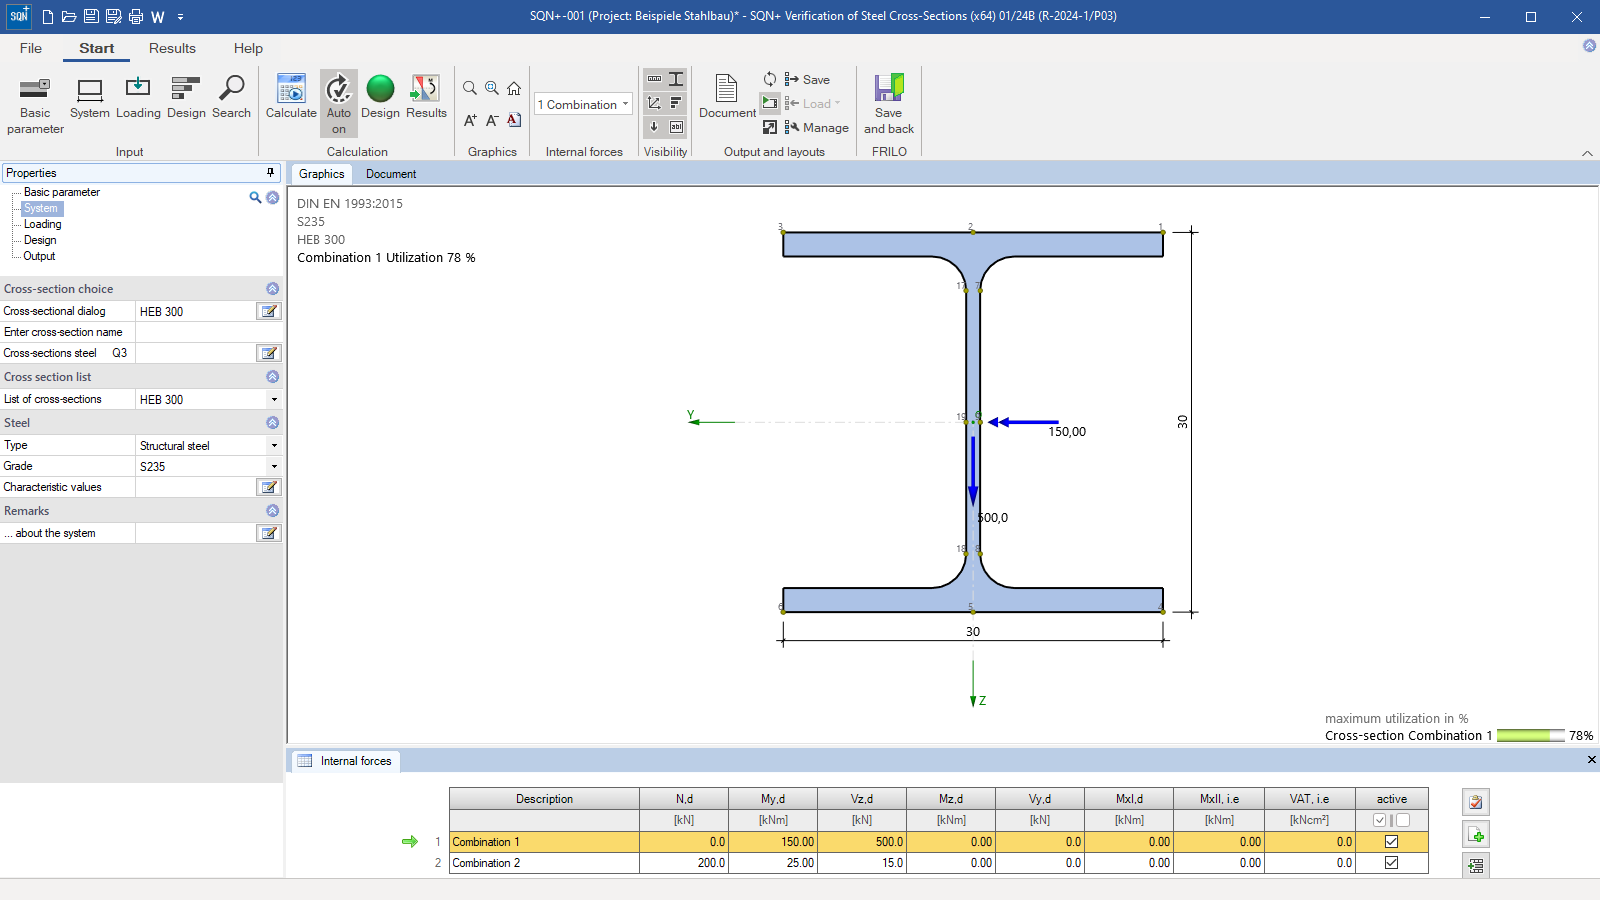Toggle the dimension lines visibility icon
The width and height of the screenshot is (1600, 900).
click(654, 79)
